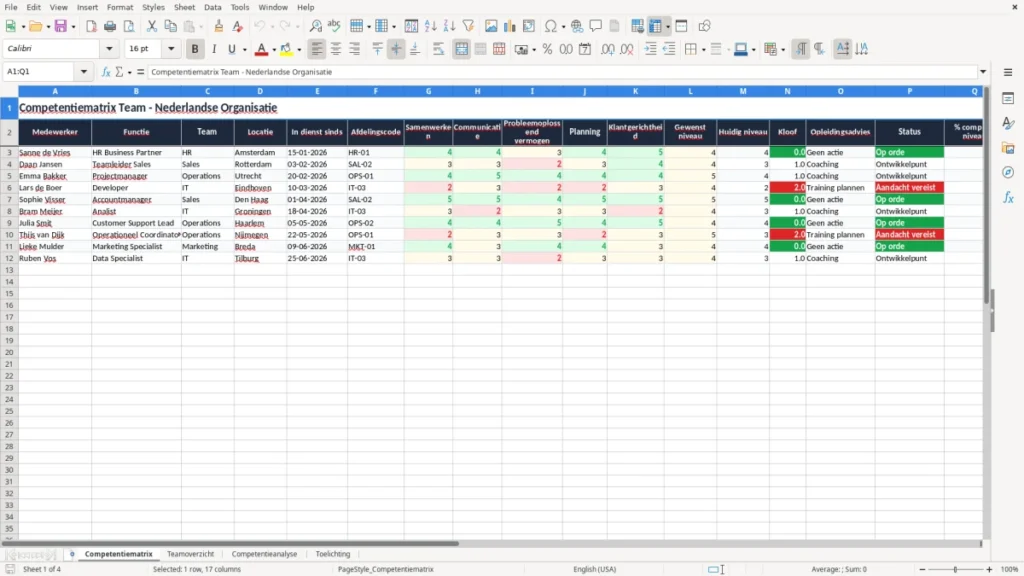Toggle Italic formatting
1024x576 pixels.
point(214,49)
